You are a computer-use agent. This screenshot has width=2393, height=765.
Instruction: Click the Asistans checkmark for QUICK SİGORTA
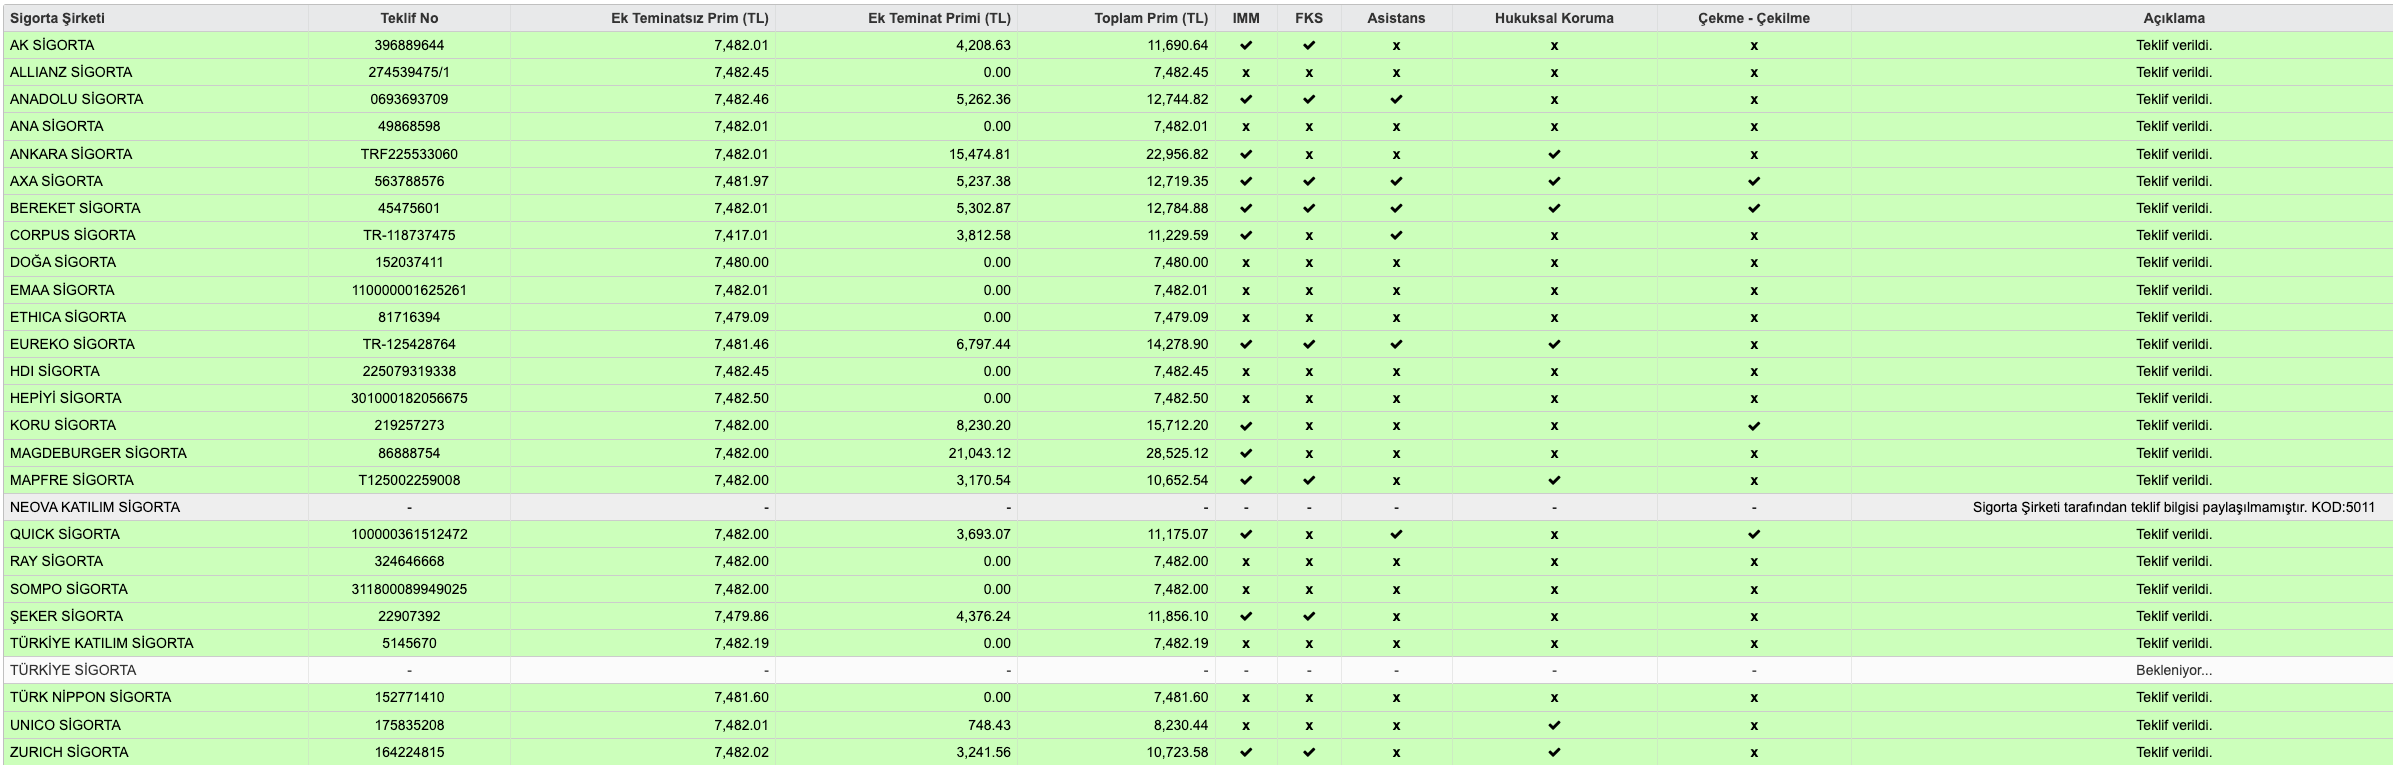point(1396,534)
